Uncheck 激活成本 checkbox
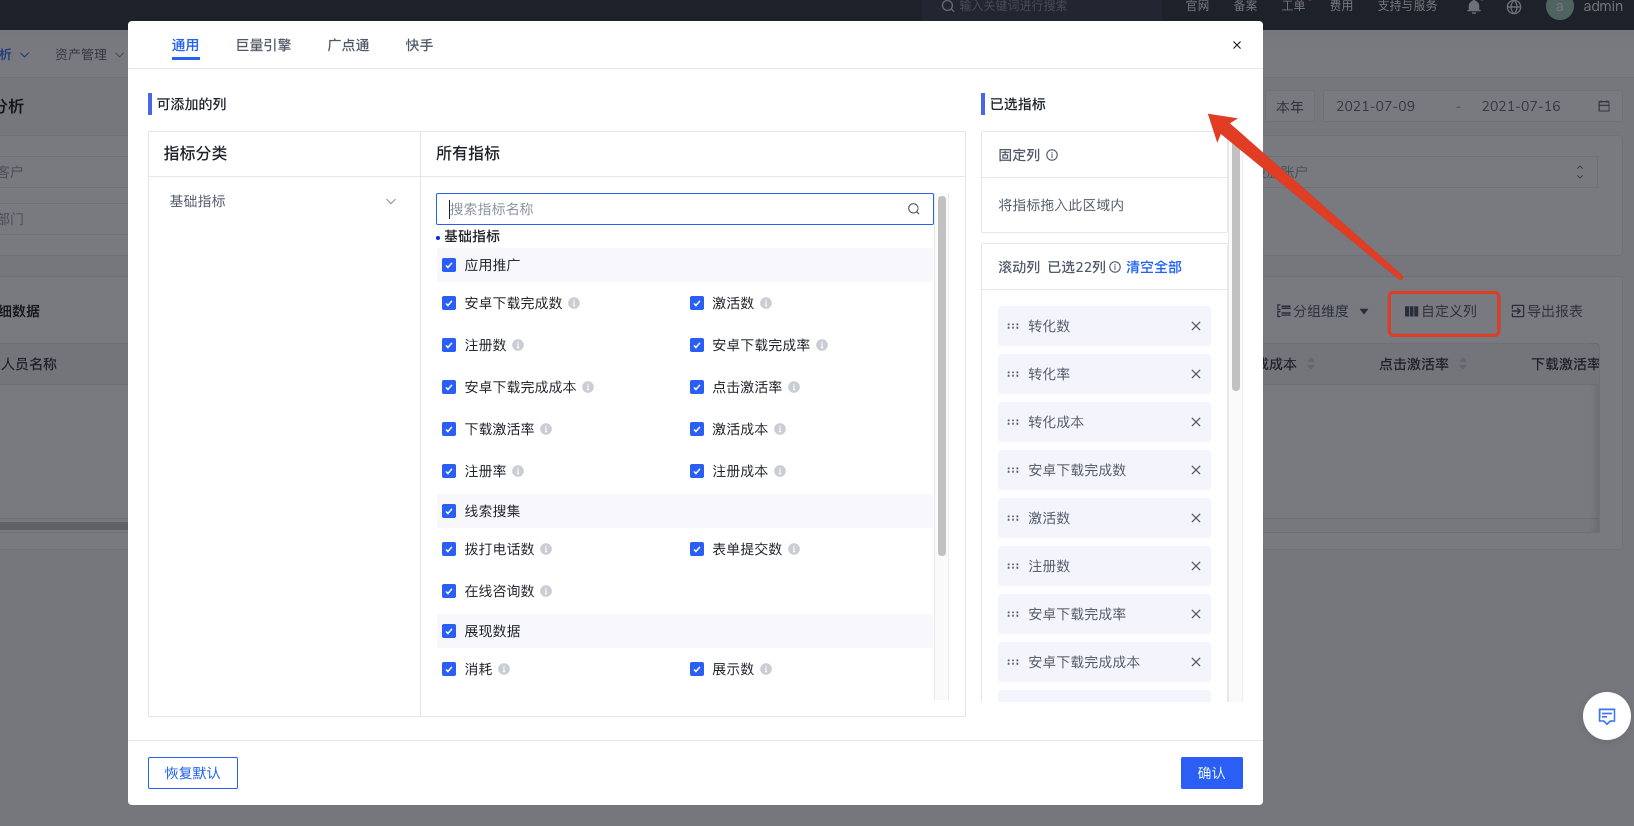The width and height of the screenshot is (1634, 826). coord(697,429)
